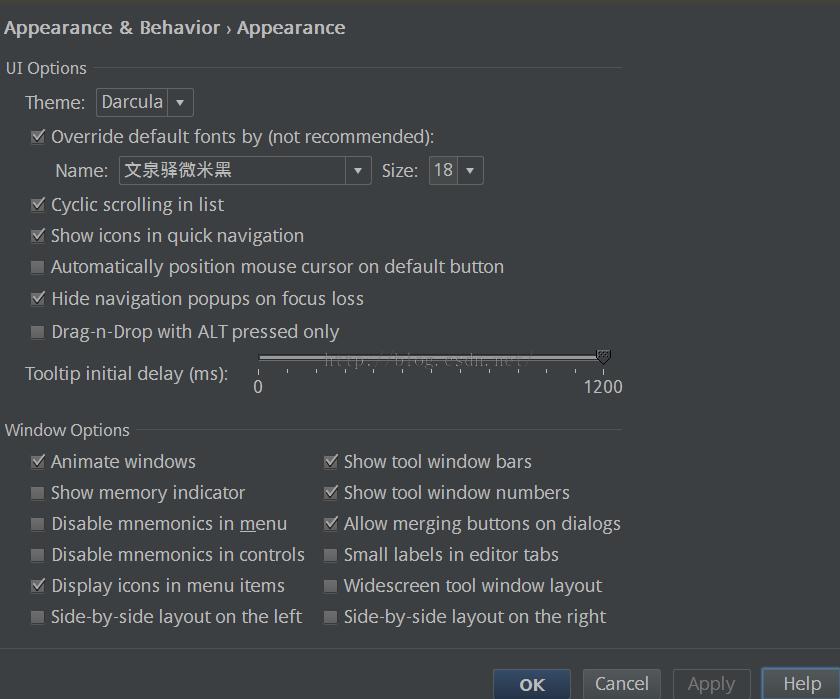Click the Appearance & Behavior breadcrumb

click(x=112, y=28)
